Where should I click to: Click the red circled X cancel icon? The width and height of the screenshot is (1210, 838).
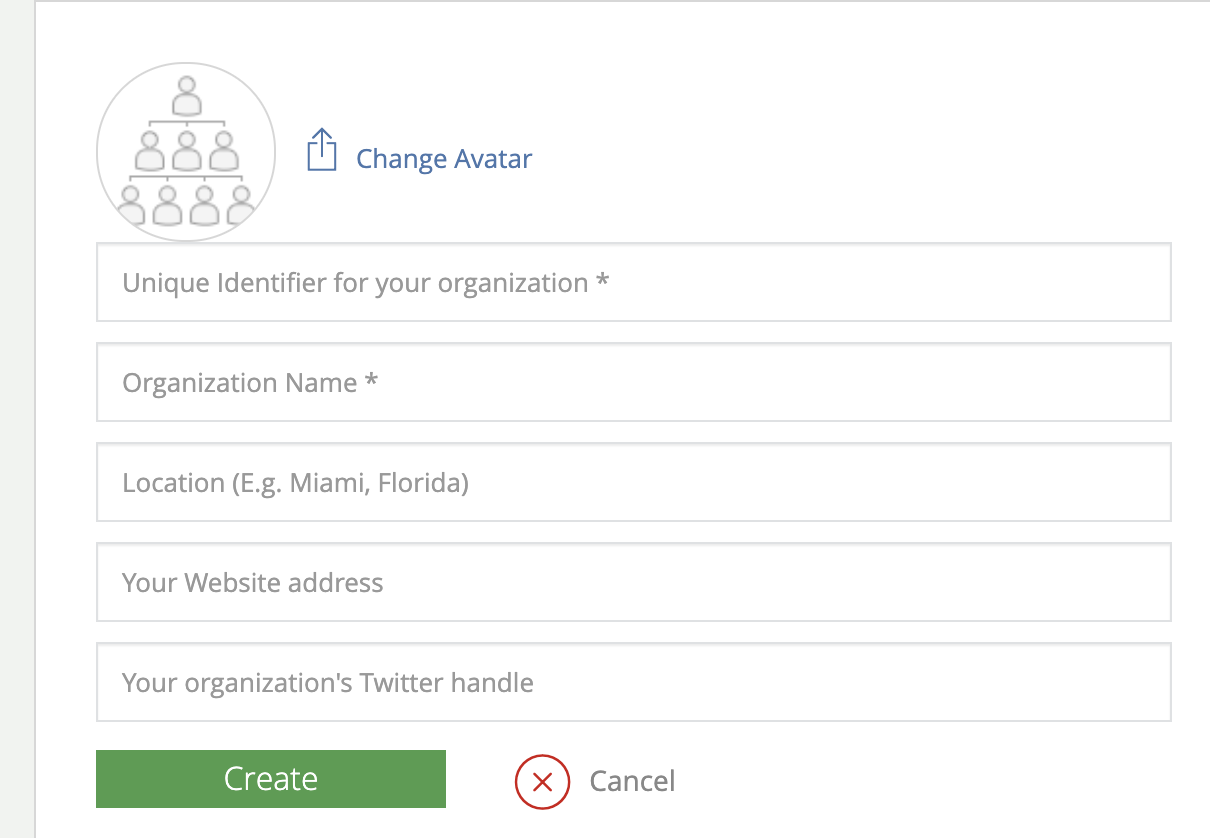pyautogui.click(x=542, y=781)
